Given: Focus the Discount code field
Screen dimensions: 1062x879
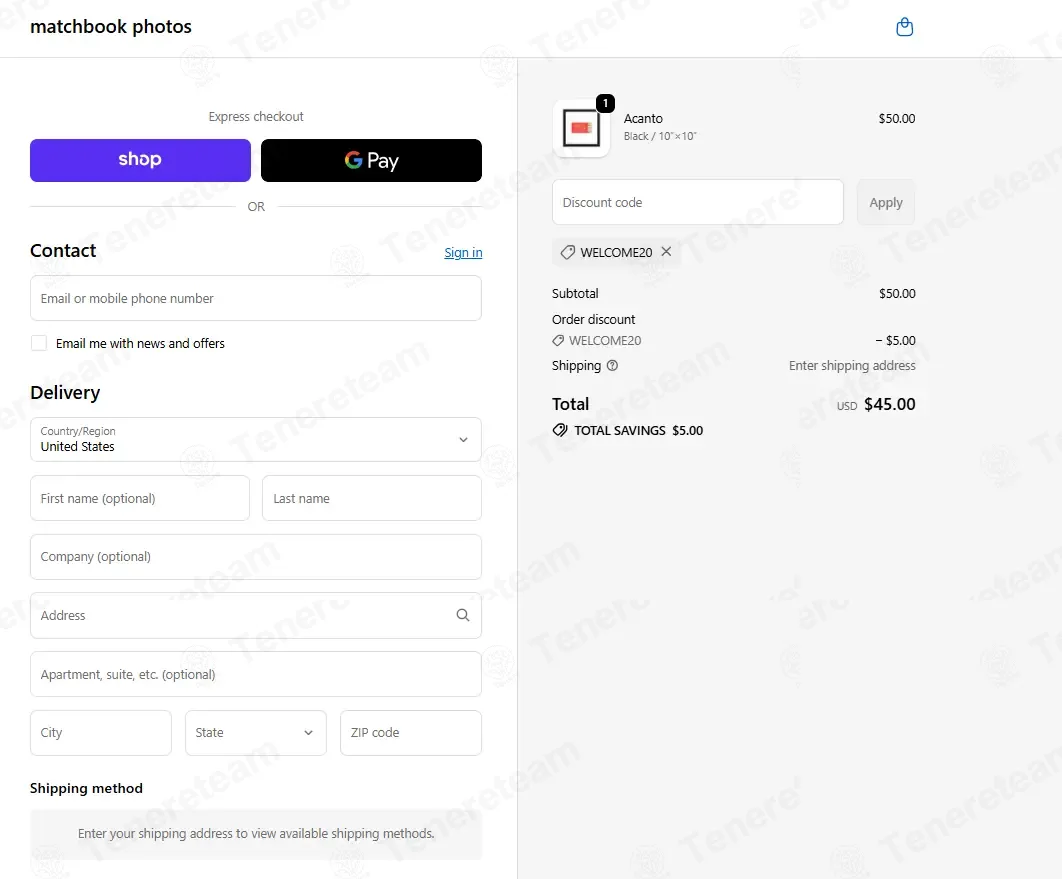Looking at the screenshot, I should 698,202.
